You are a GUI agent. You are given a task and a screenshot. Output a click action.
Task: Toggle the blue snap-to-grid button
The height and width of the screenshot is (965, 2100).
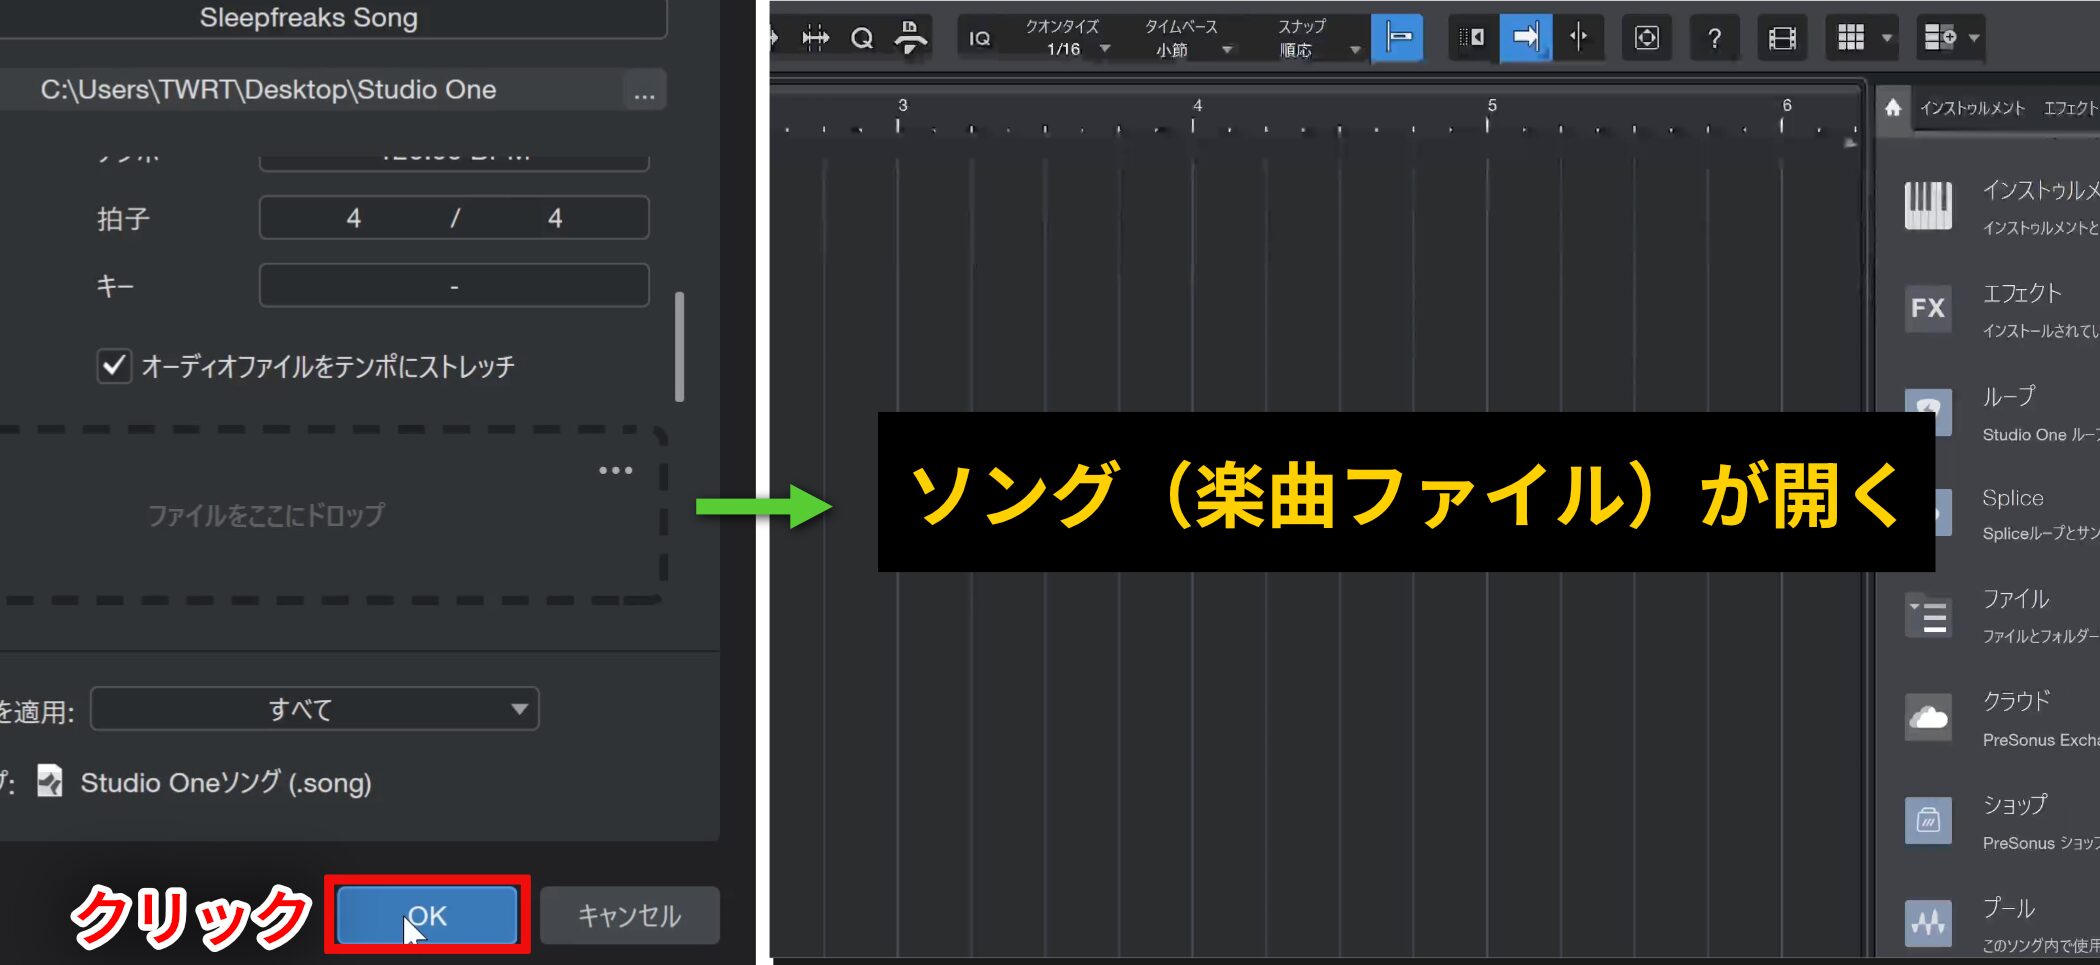click(x=1397, y=38)
